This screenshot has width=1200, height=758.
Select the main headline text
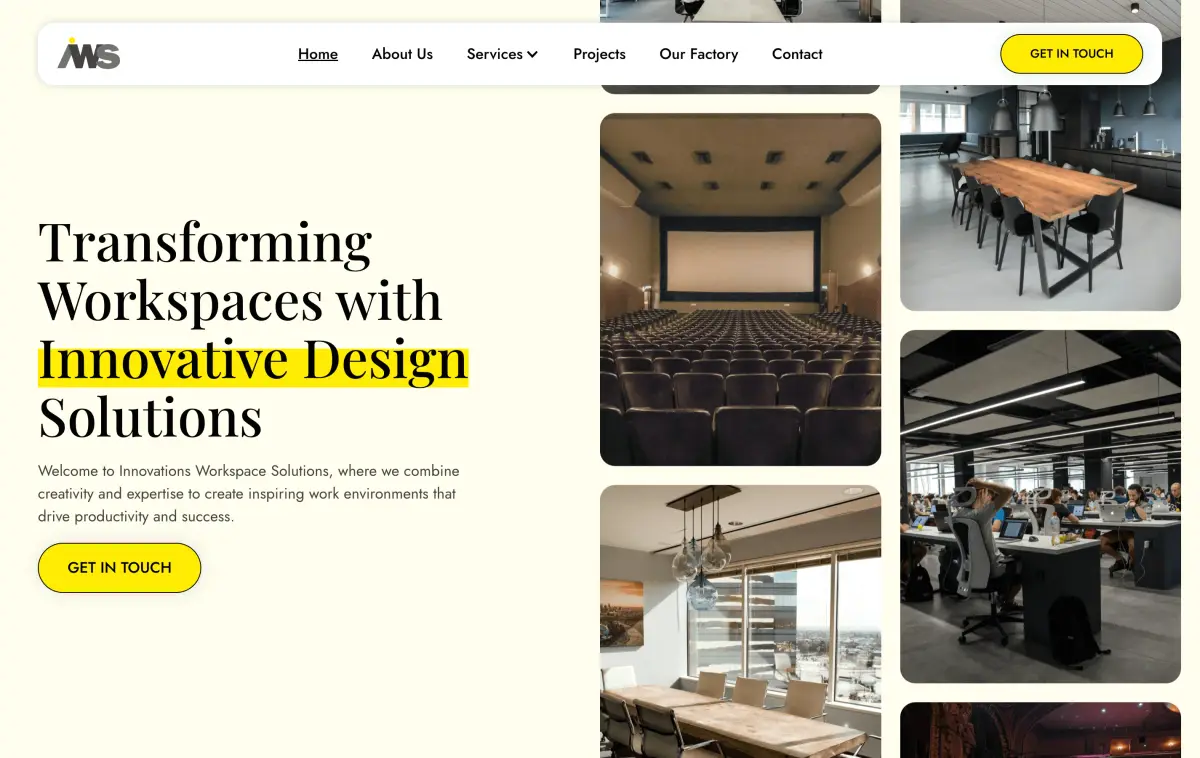pyautogui.click(x=240, y=300)
